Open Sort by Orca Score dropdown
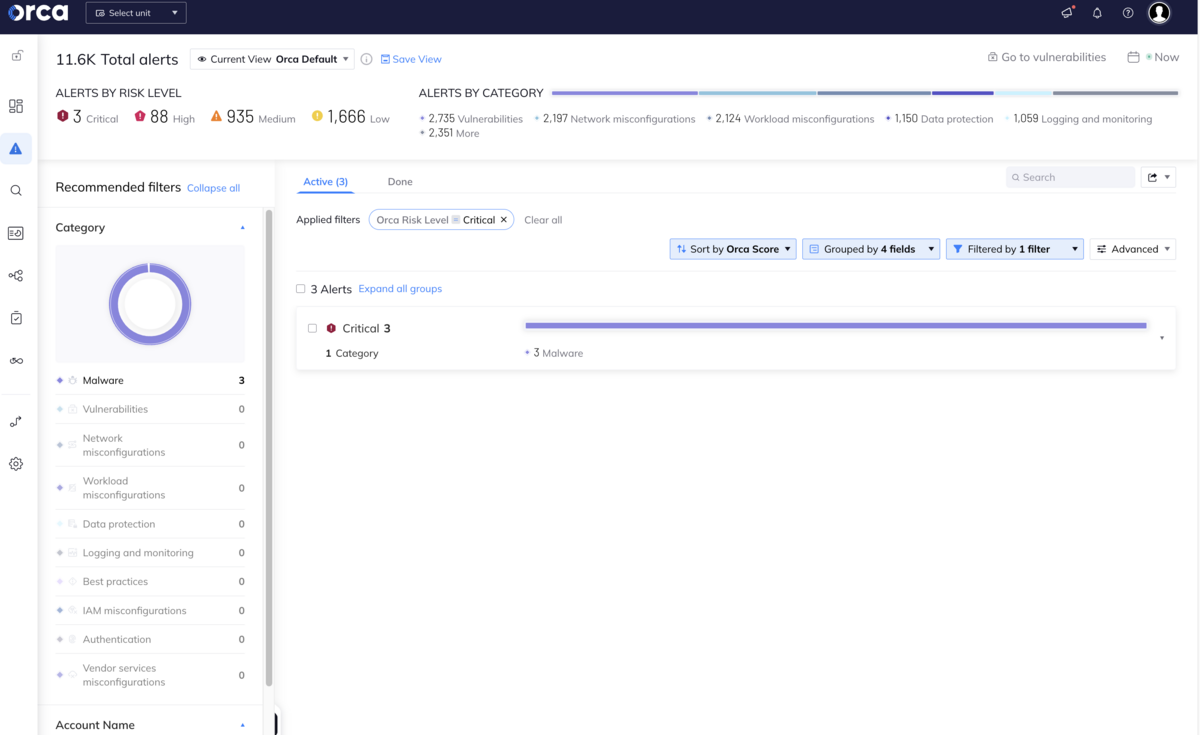 733,249
